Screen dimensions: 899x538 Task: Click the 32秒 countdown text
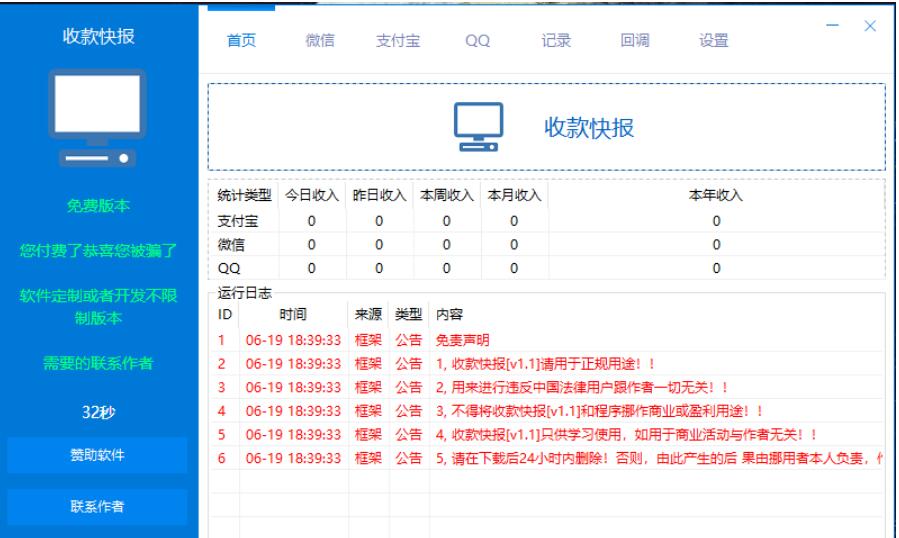pyautogui.click(x=98, y=412)
